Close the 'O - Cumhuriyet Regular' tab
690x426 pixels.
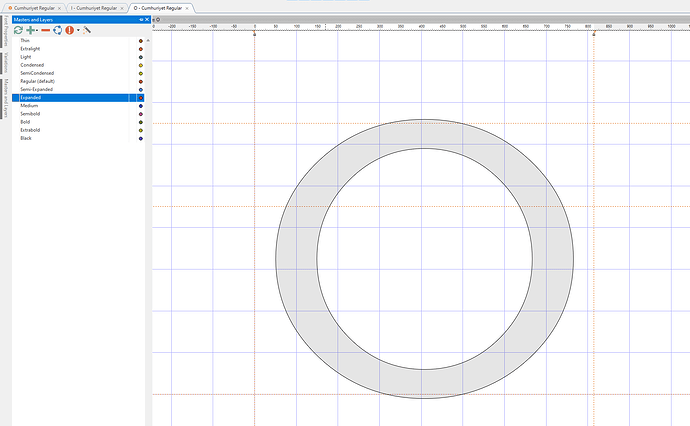191,7
